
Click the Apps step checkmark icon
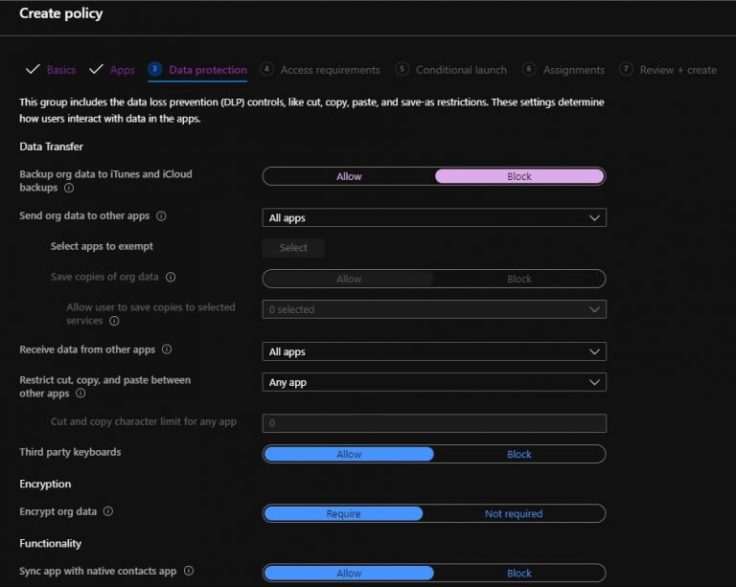(96, 69)
